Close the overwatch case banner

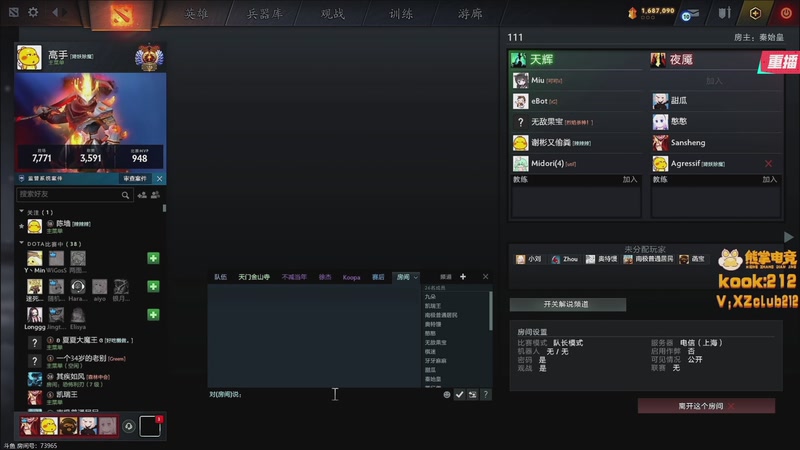click(160, 179)
